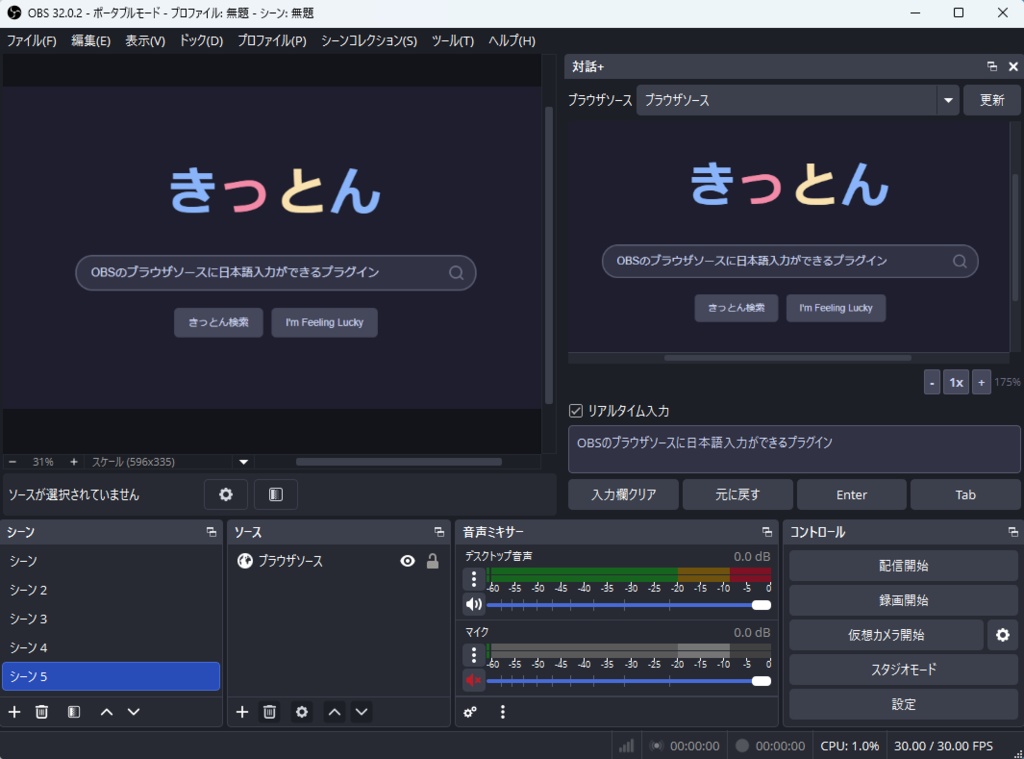Screen dimensions: 1024x759
Task: Open advanced audio settings gear in mixer
Action: point(470,711)
